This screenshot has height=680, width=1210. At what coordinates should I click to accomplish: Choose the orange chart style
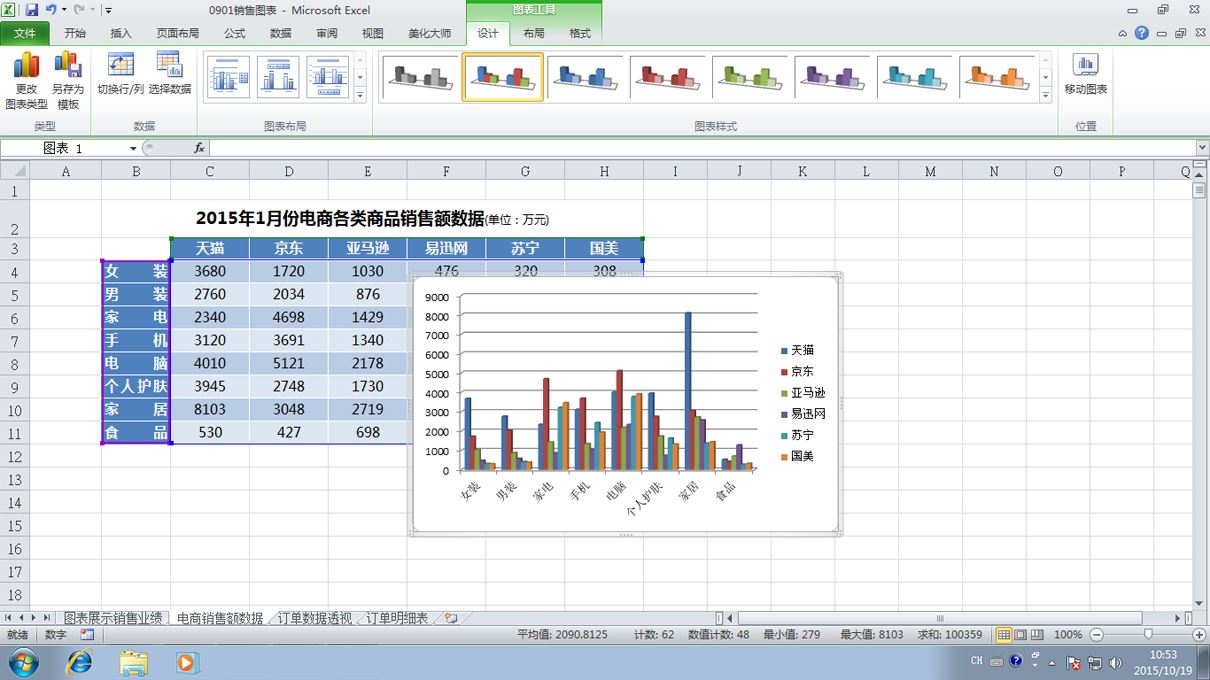tap(999, 77)
